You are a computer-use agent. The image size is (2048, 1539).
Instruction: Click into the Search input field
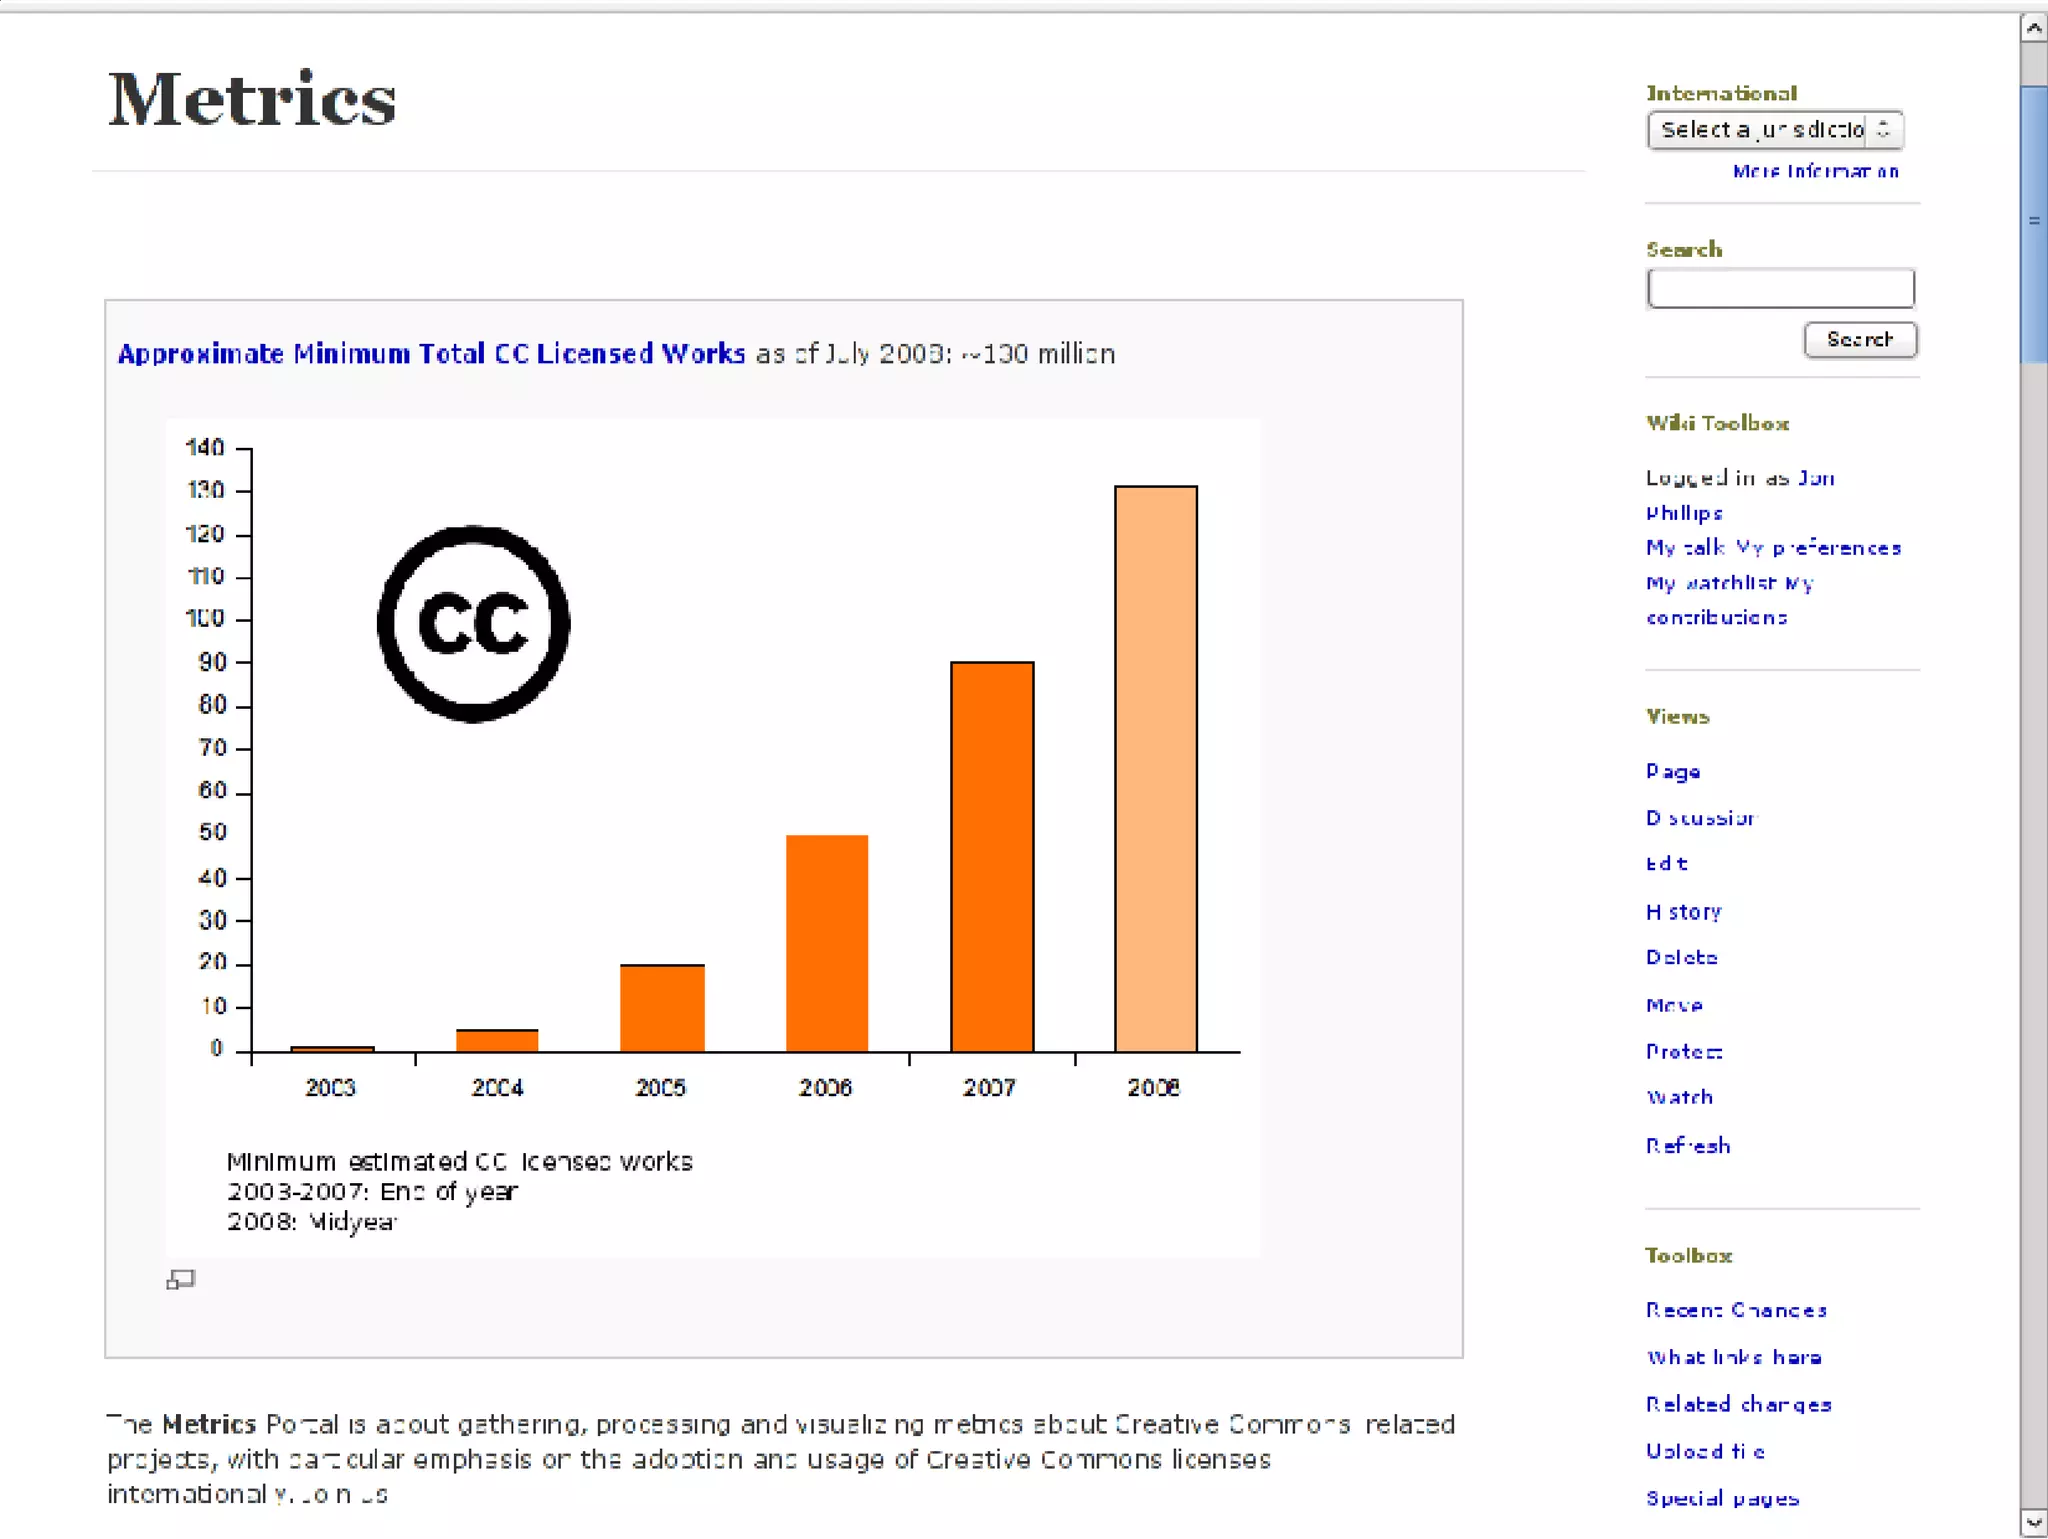click(x=1780, y=289)
